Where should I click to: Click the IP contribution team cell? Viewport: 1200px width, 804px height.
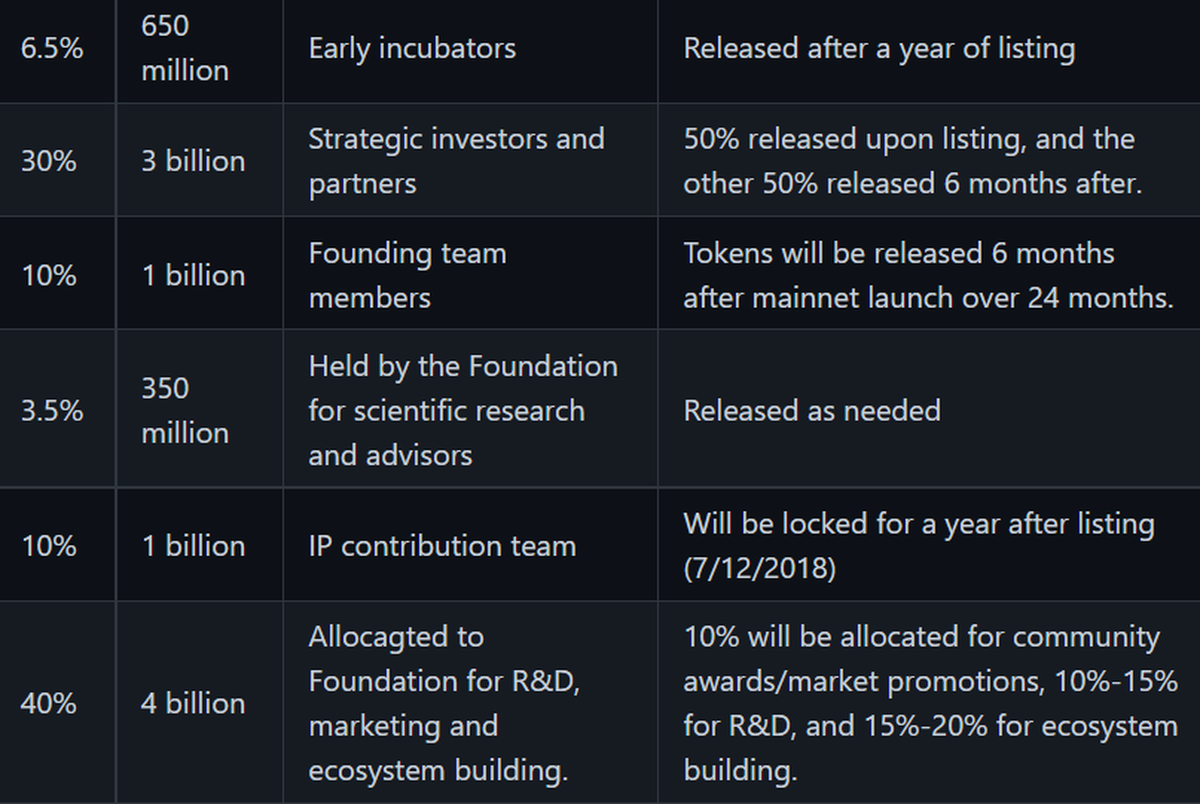442,546
